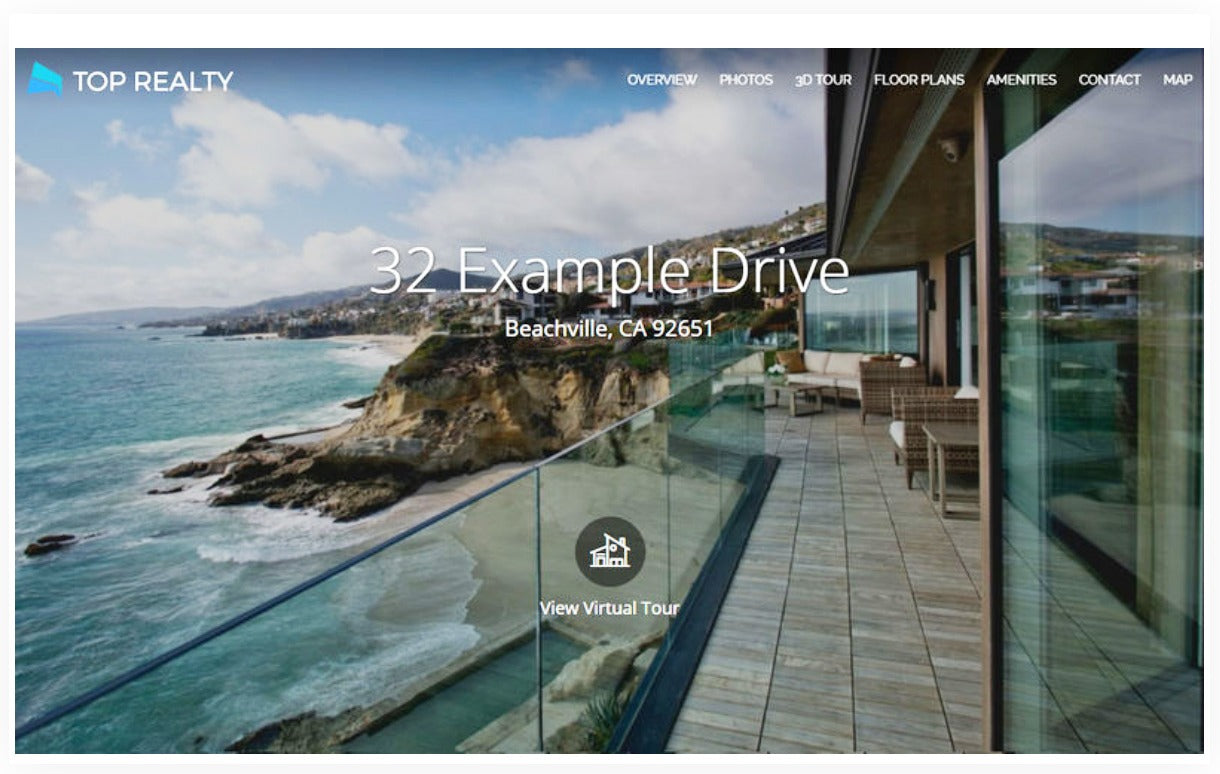The image size is (1220, 774).
Task: Click the View Virtual Tour label
Action: tap(610, 608)
